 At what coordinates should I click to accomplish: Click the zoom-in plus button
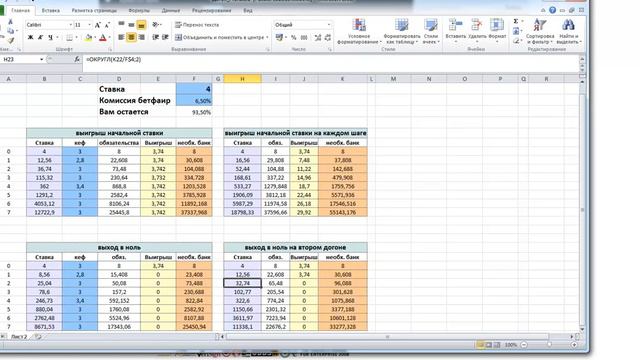click(x=574, y=345)
